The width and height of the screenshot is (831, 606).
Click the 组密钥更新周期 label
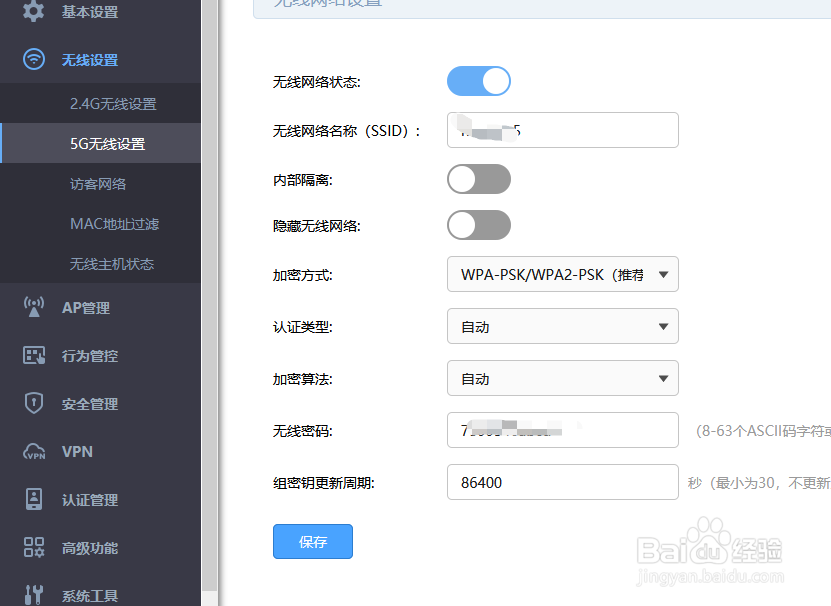pyautogui.click(x=323, y=483)
